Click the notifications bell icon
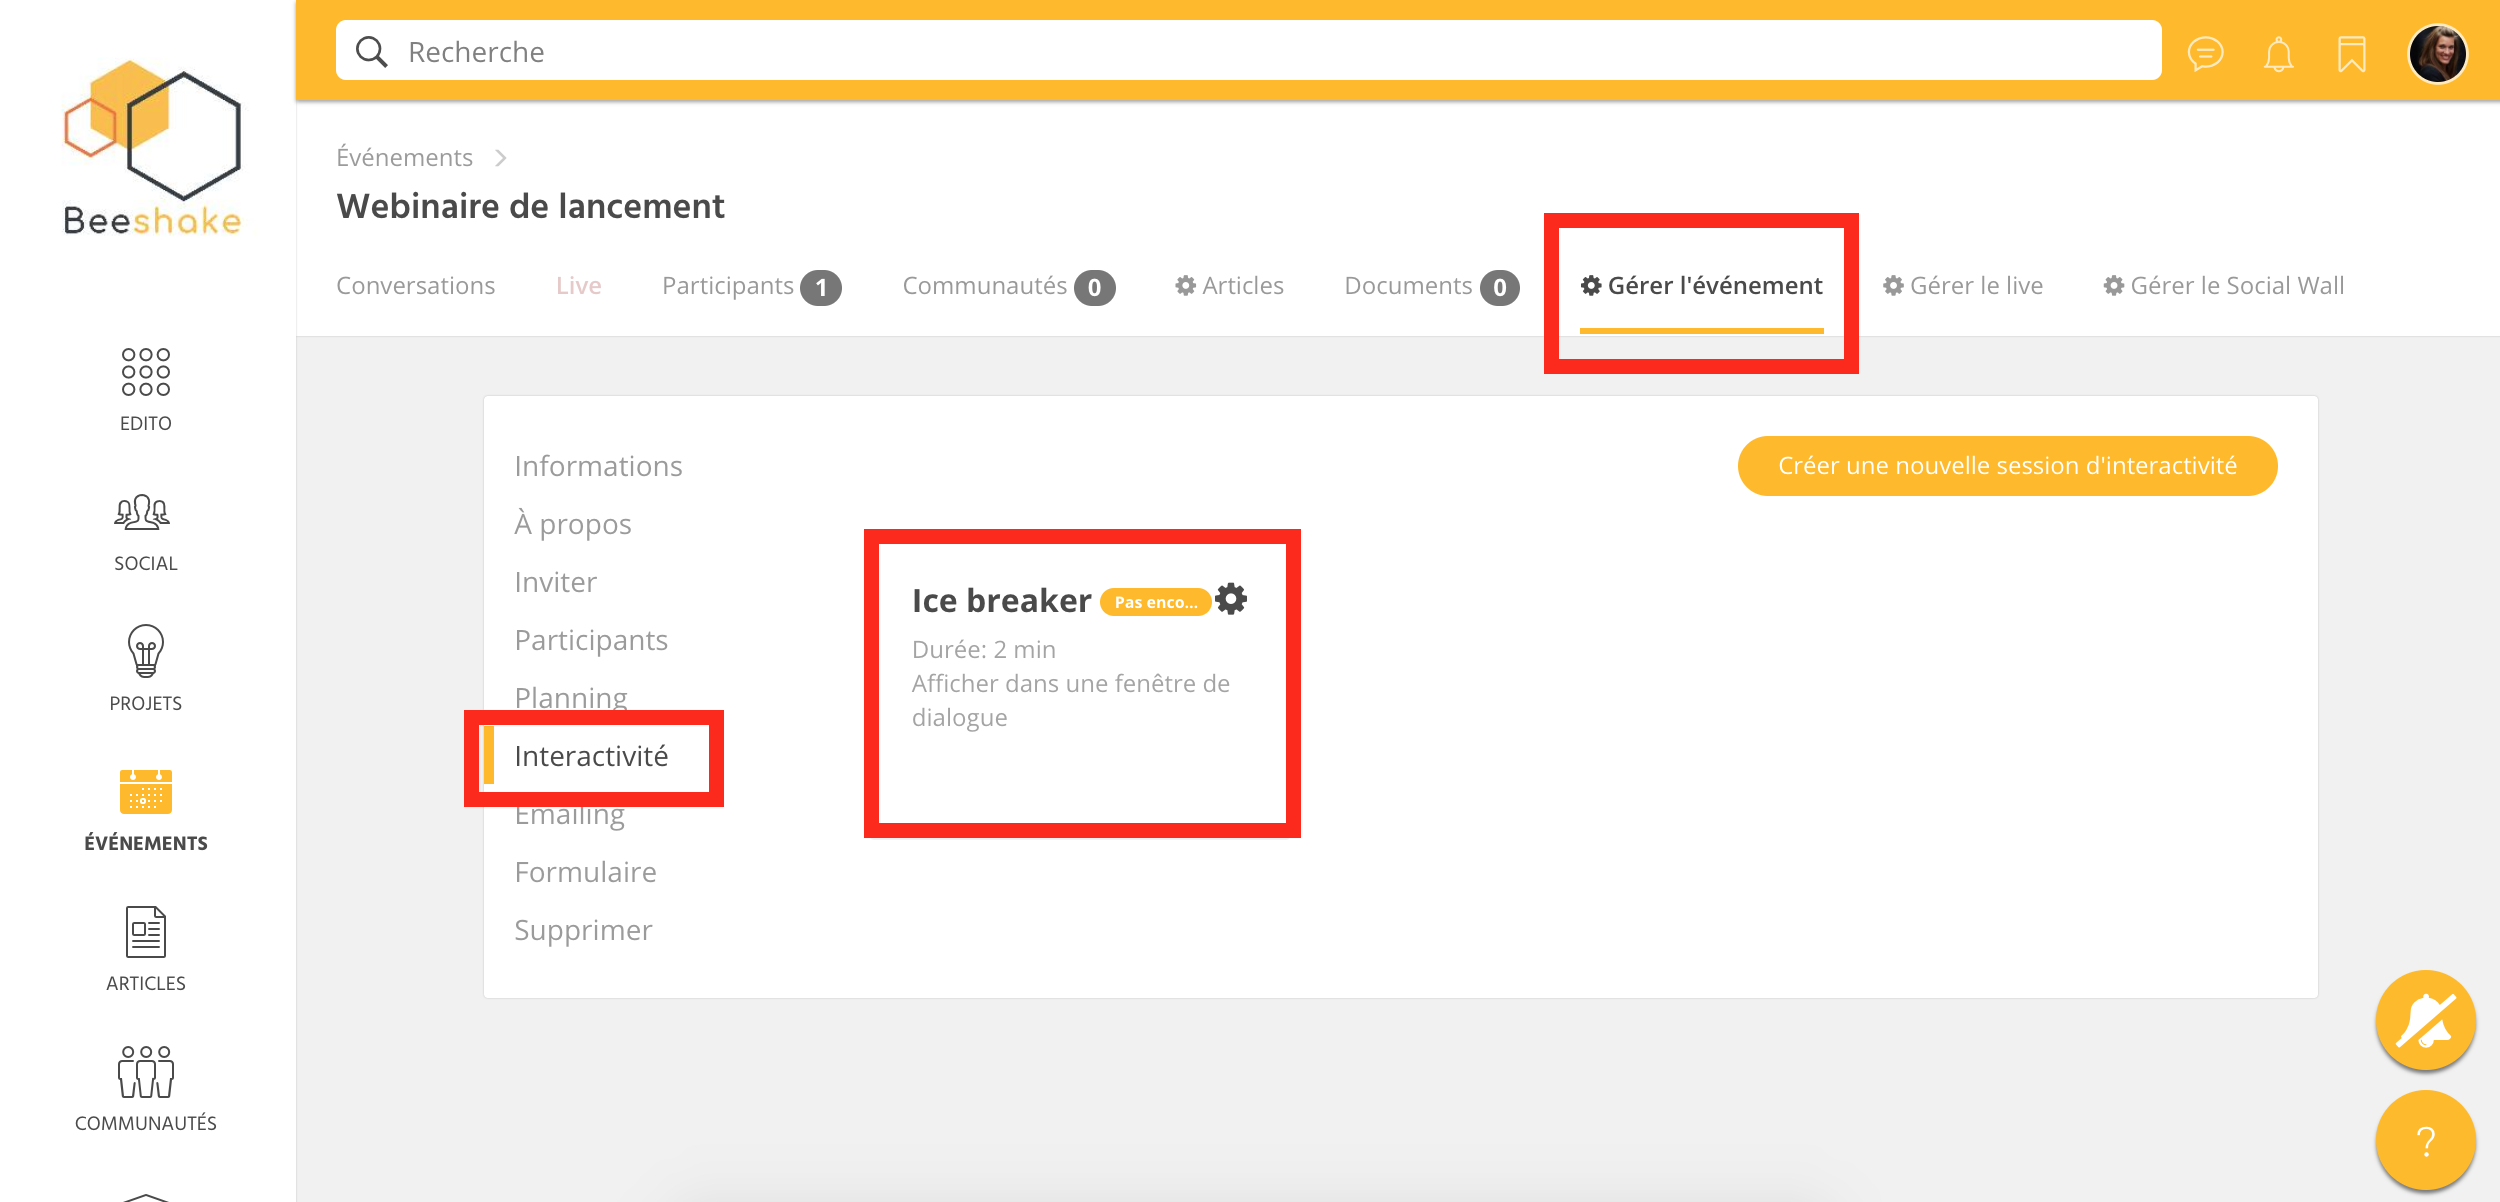This screenshot has height=1202, width=2500. point(2278,53)
